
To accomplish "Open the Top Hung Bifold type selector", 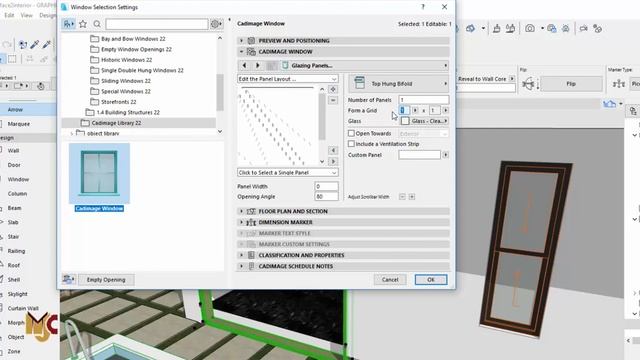I will pyautogui.click(x=399, y=84).
